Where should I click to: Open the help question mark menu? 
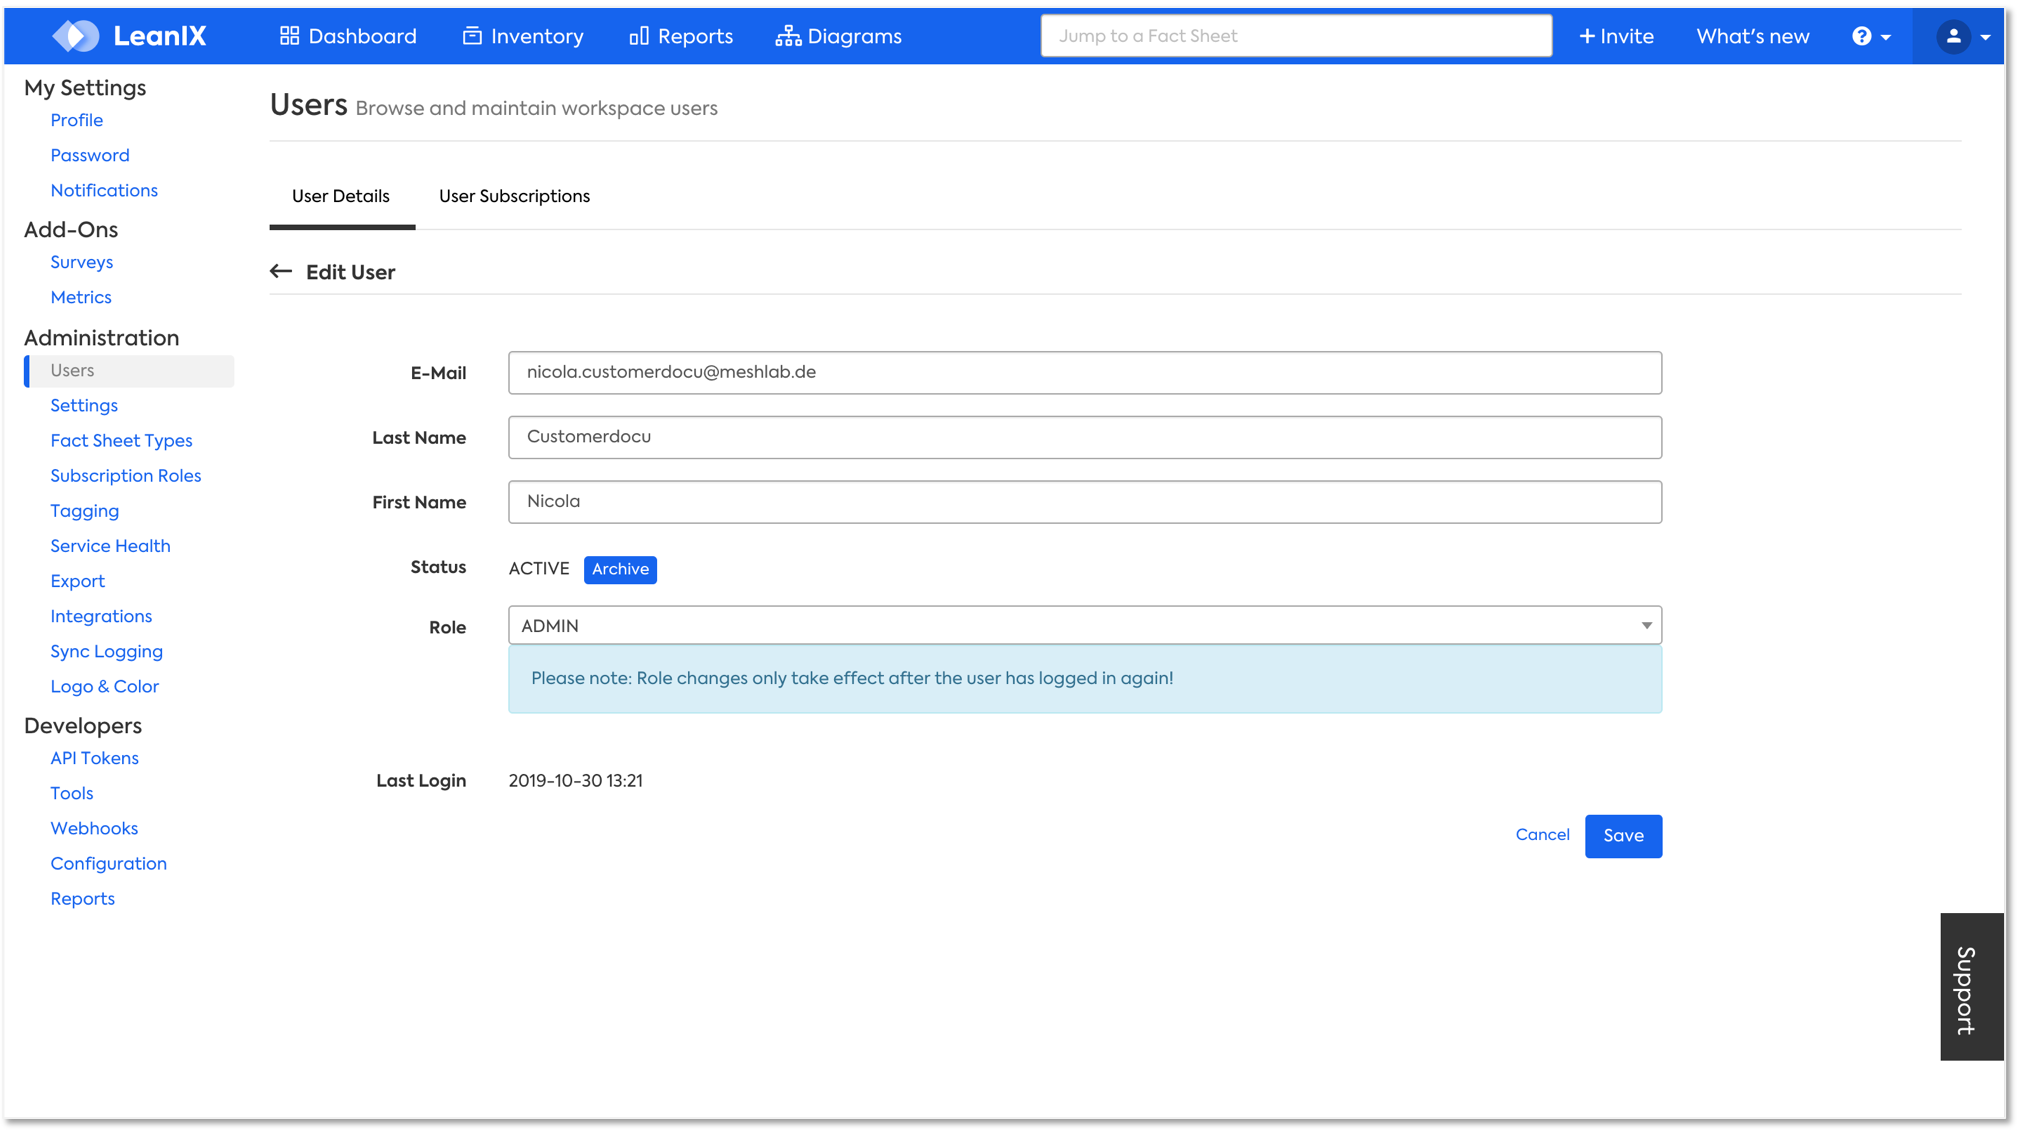pyautogui.click(x=1861, y=36)
